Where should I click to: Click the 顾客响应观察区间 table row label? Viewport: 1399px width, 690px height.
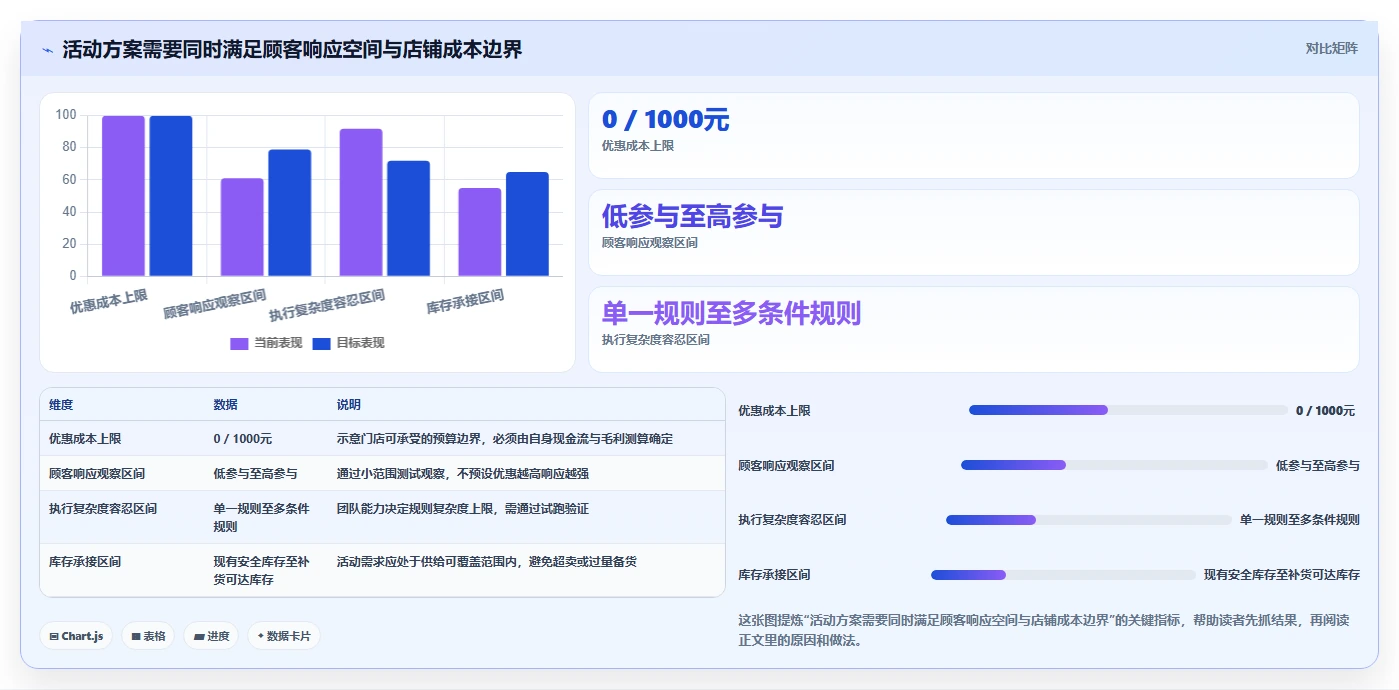click(x=97, y=474)
